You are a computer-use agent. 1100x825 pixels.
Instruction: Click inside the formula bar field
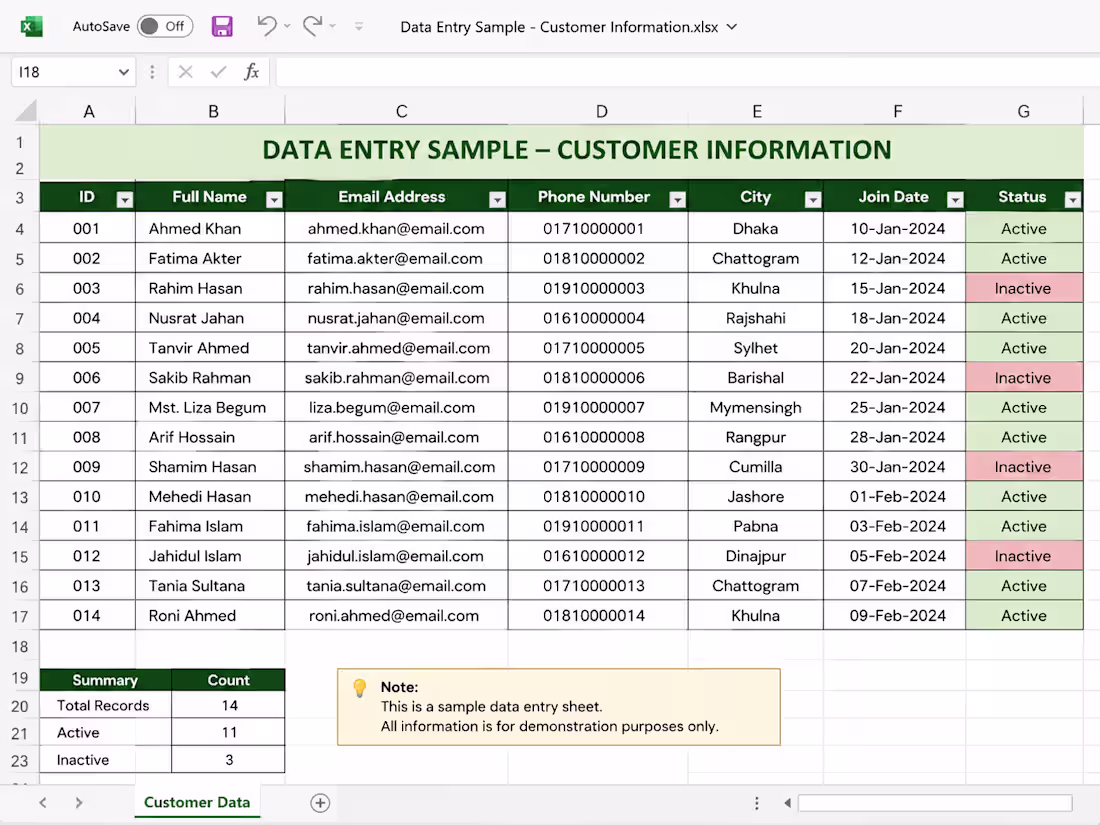coord(688,72)
